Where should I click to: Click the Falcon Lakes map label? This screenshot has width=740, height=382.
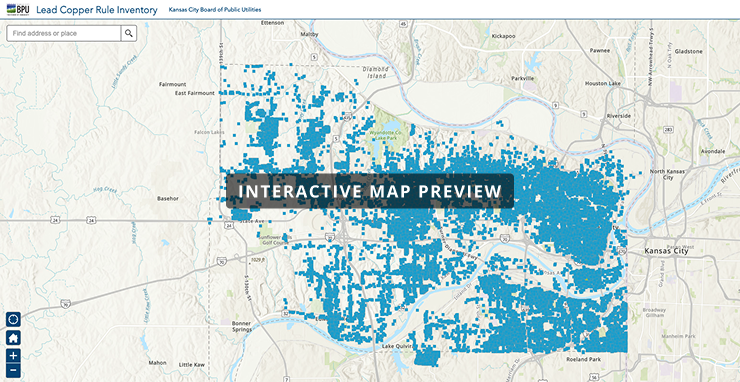click(x=210, y=132)
